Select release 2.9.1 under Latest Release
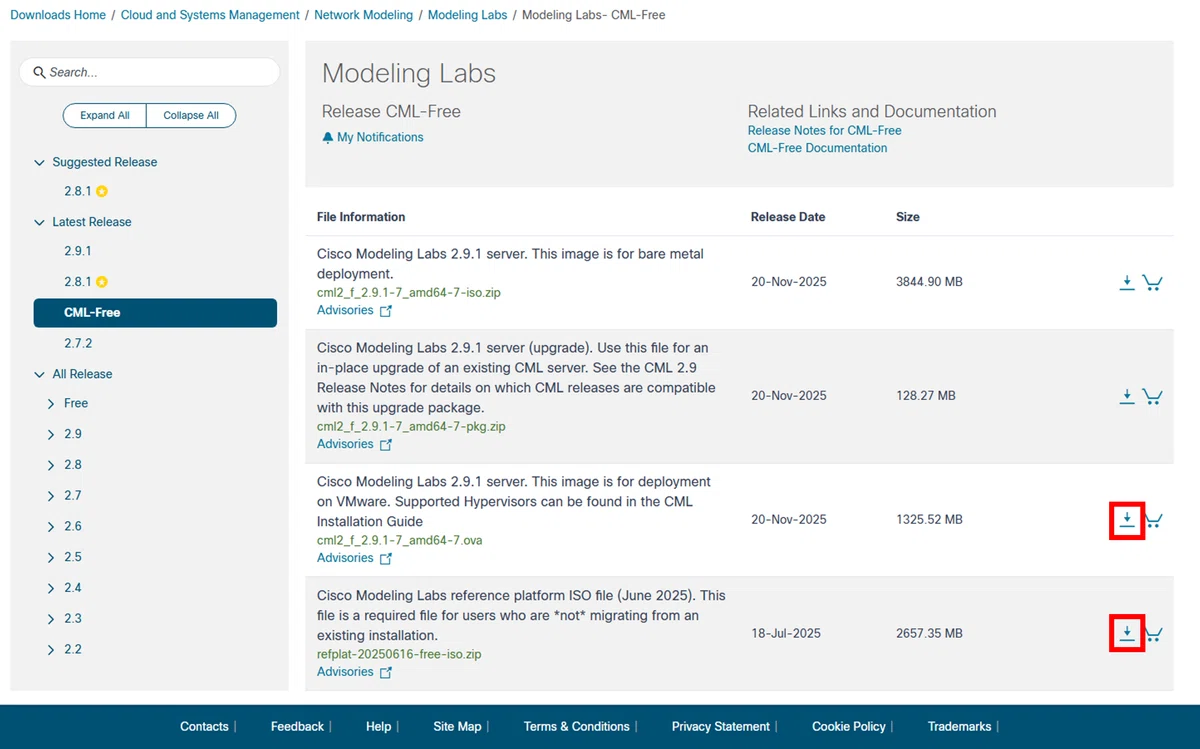Image resolution: width=1200 pixels, height=749 pixels. [x=78, y=251]
